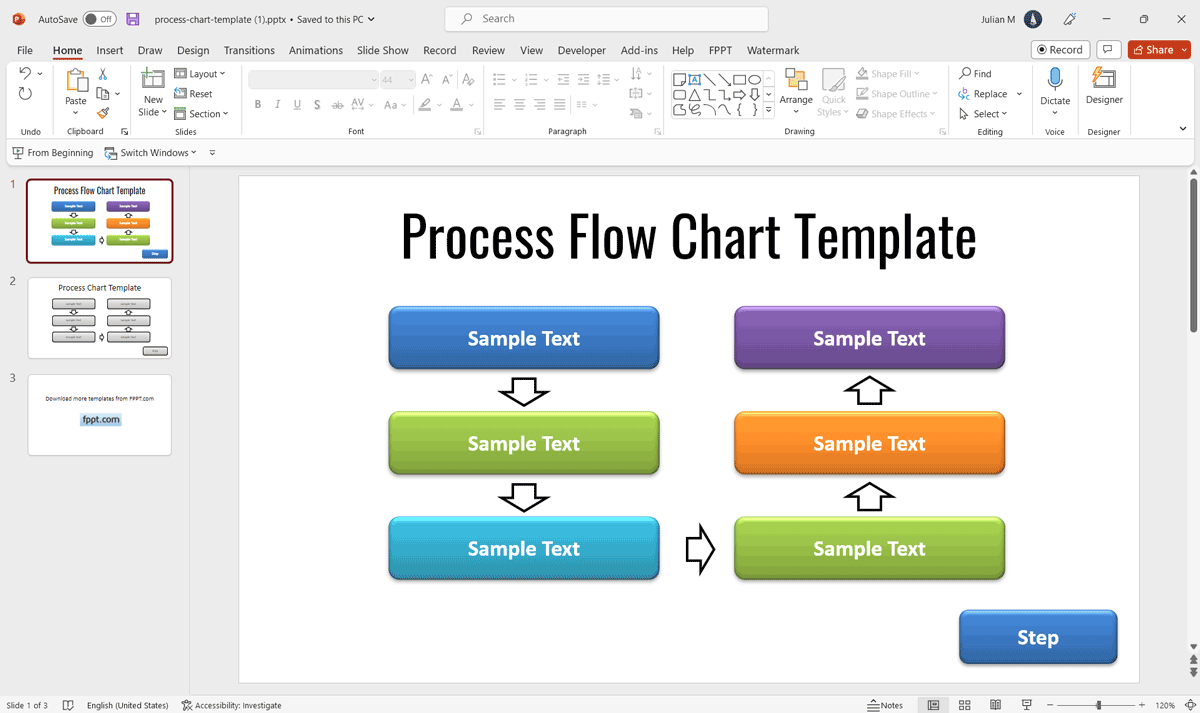Click the Share button

coord(1159,49)
